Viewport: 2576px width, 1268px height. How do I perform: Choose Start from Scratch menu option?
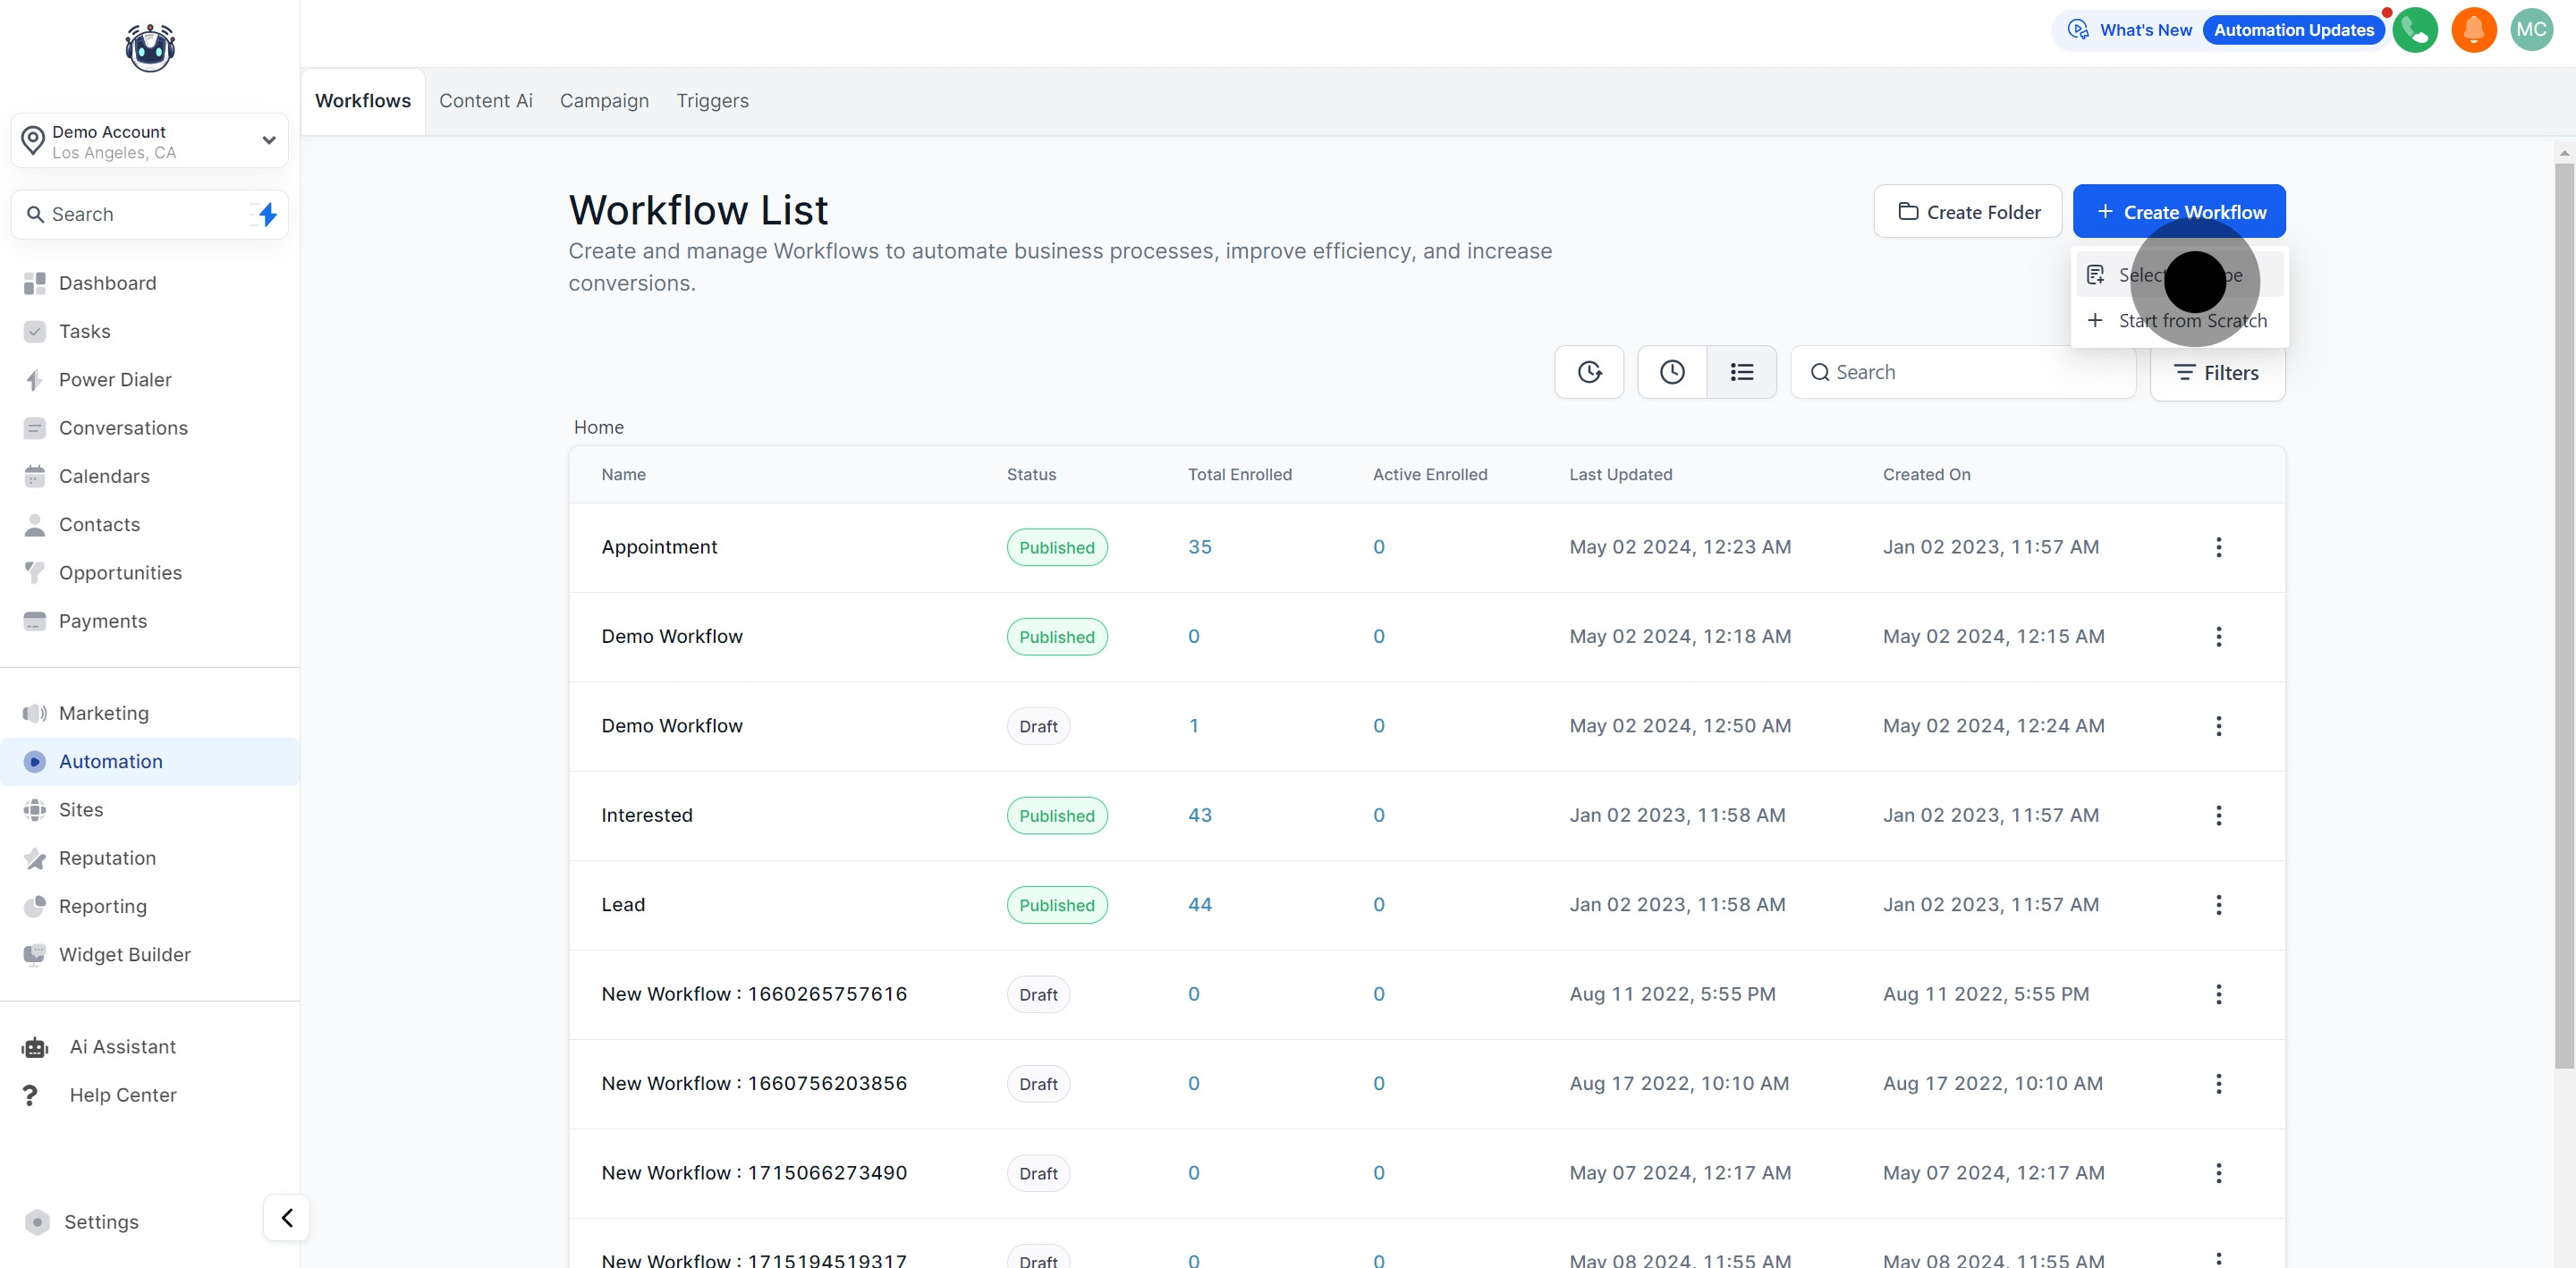pyautogui.click(x=2191, y=321)
